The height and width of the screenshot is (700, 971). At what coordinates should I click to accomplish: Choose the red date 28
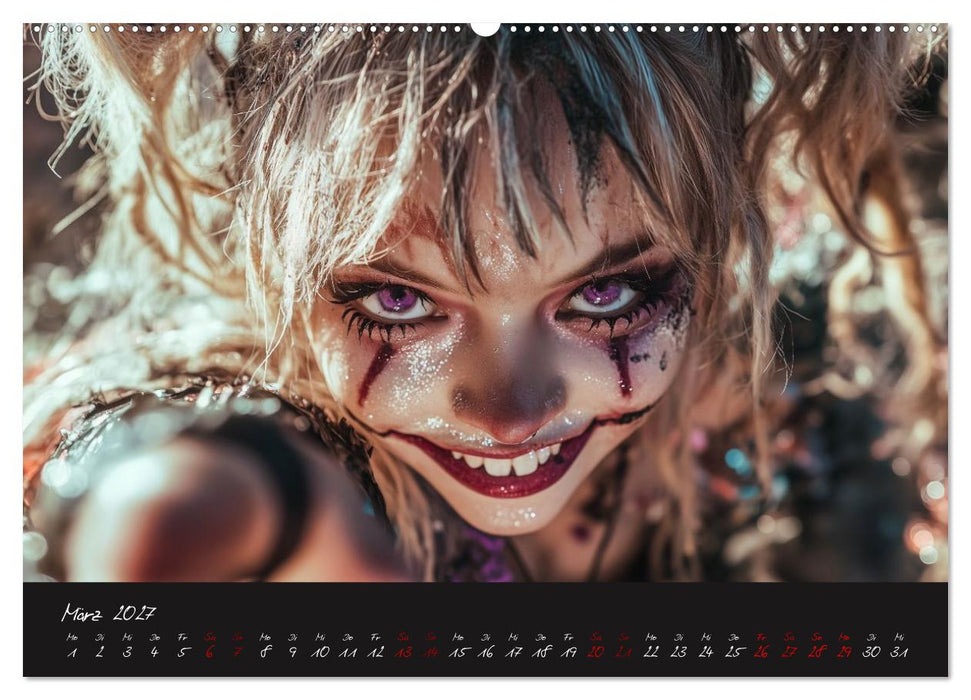817,652
